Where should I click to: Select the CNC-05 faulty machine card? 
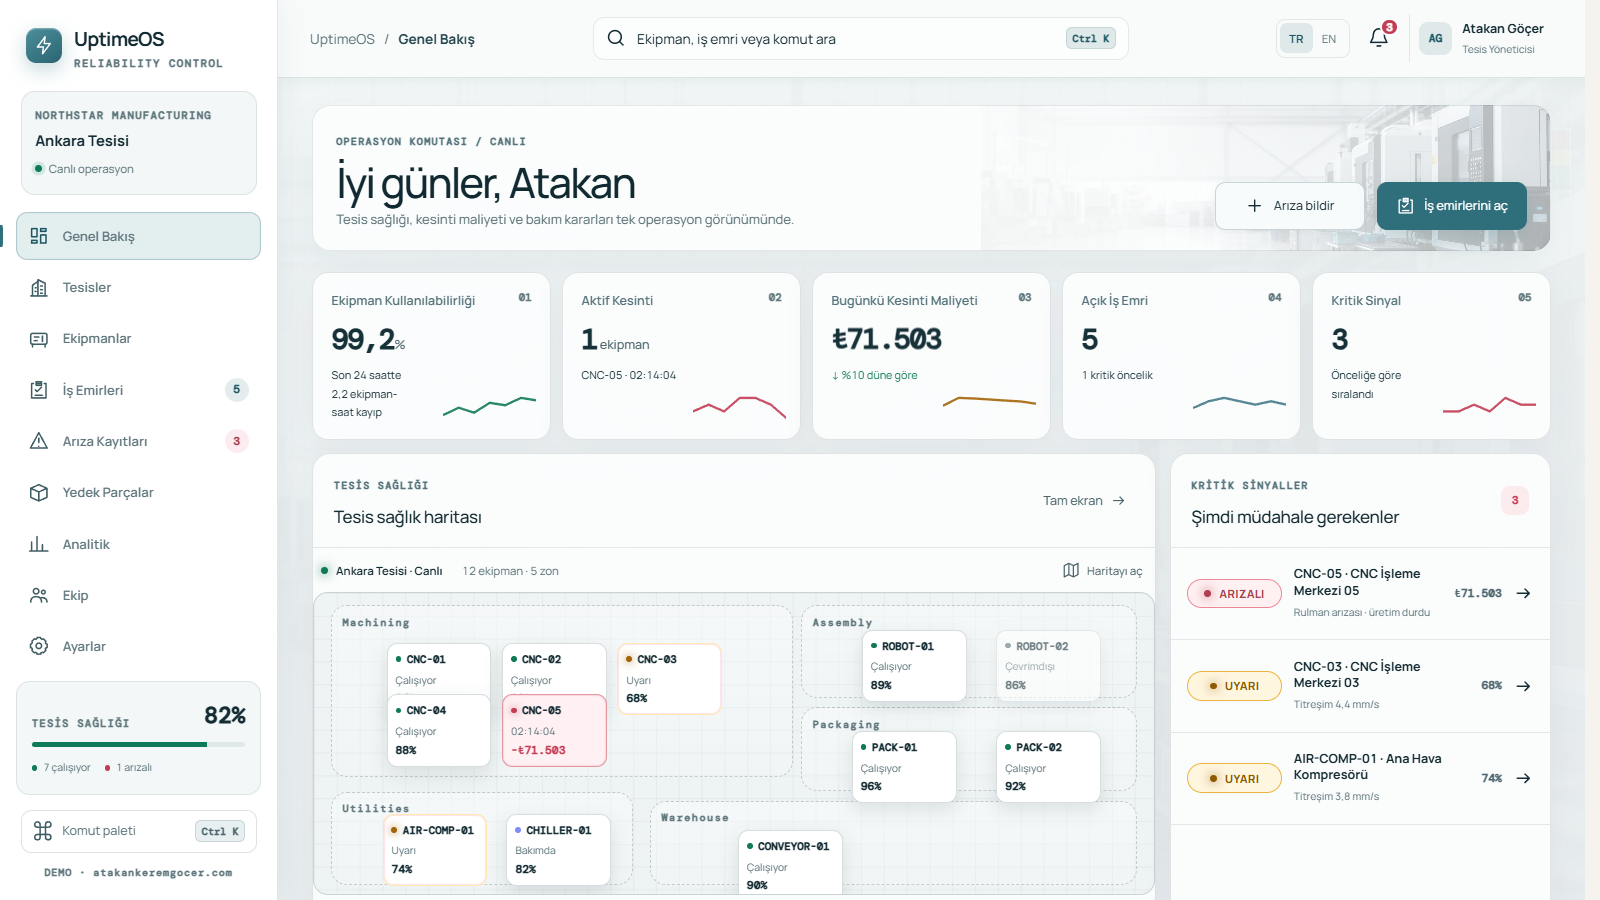[554, 731]
